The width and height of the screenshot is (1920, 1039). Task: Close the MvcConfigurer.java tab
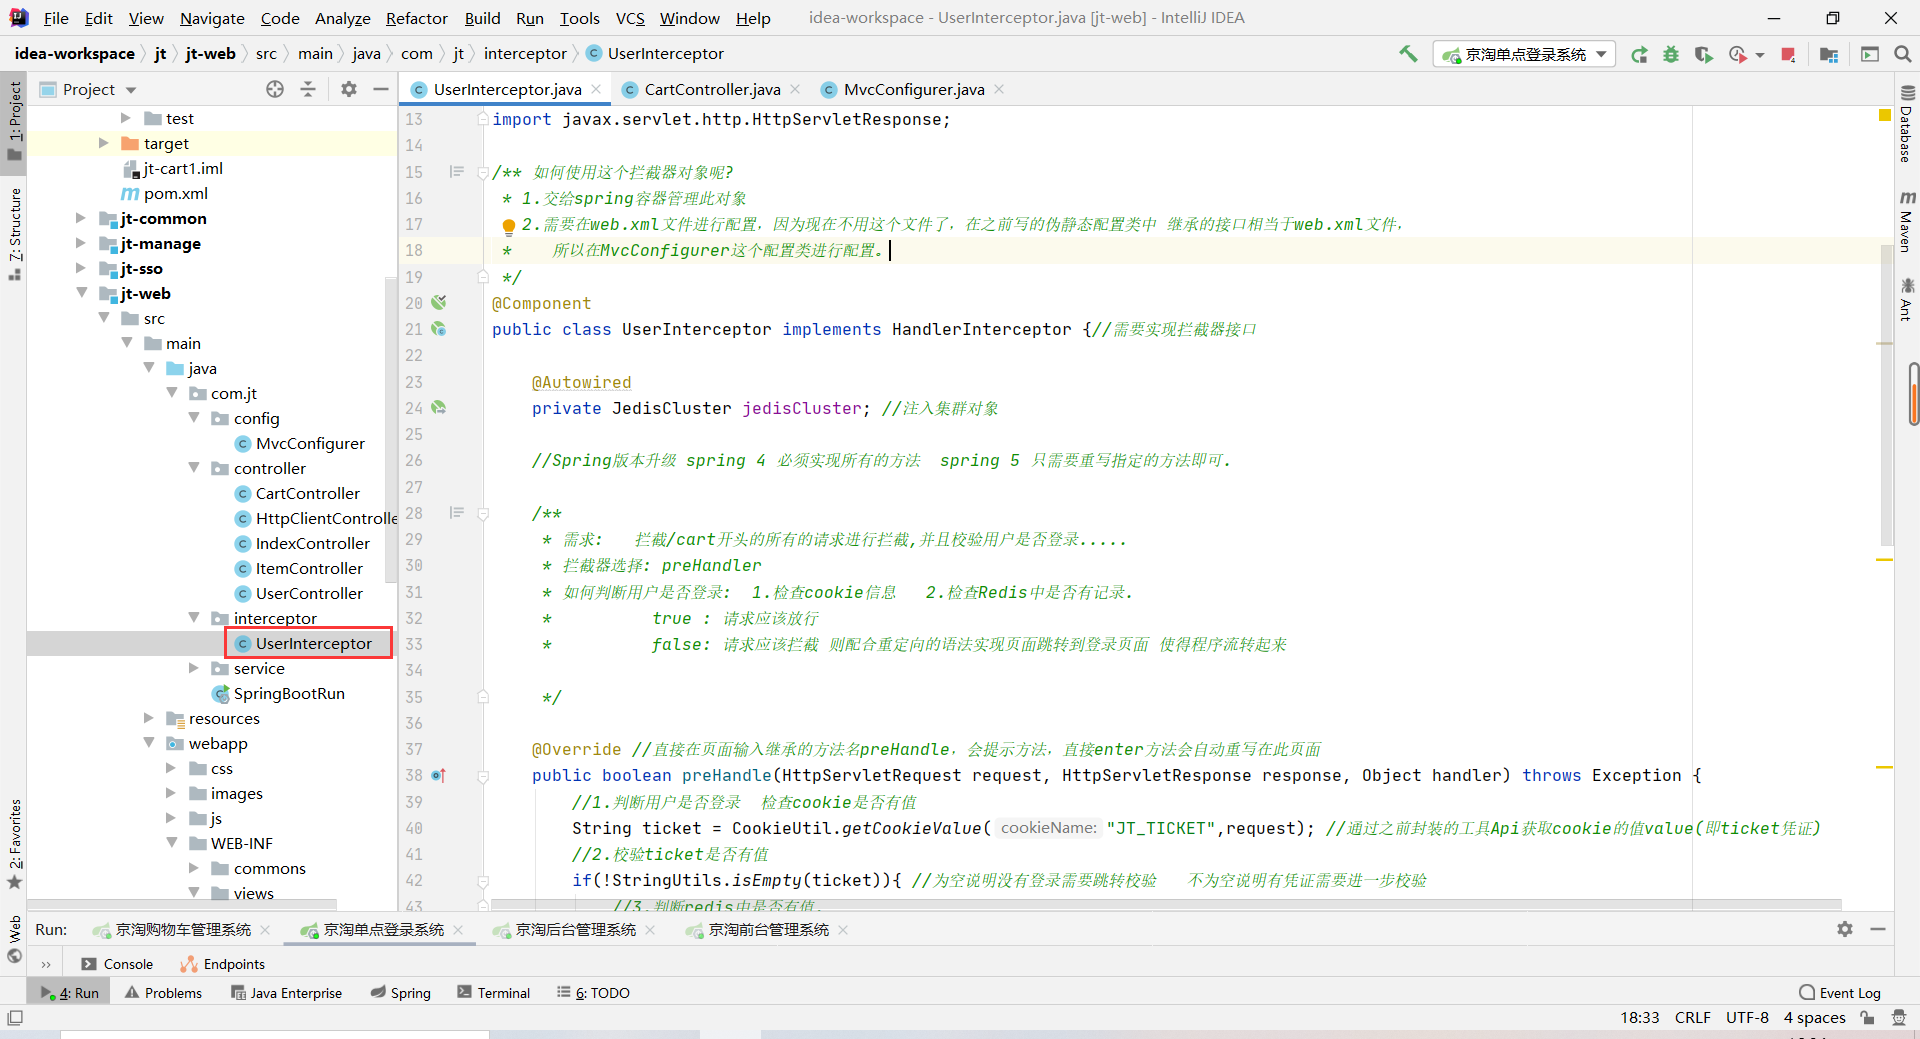coord(999,89)
